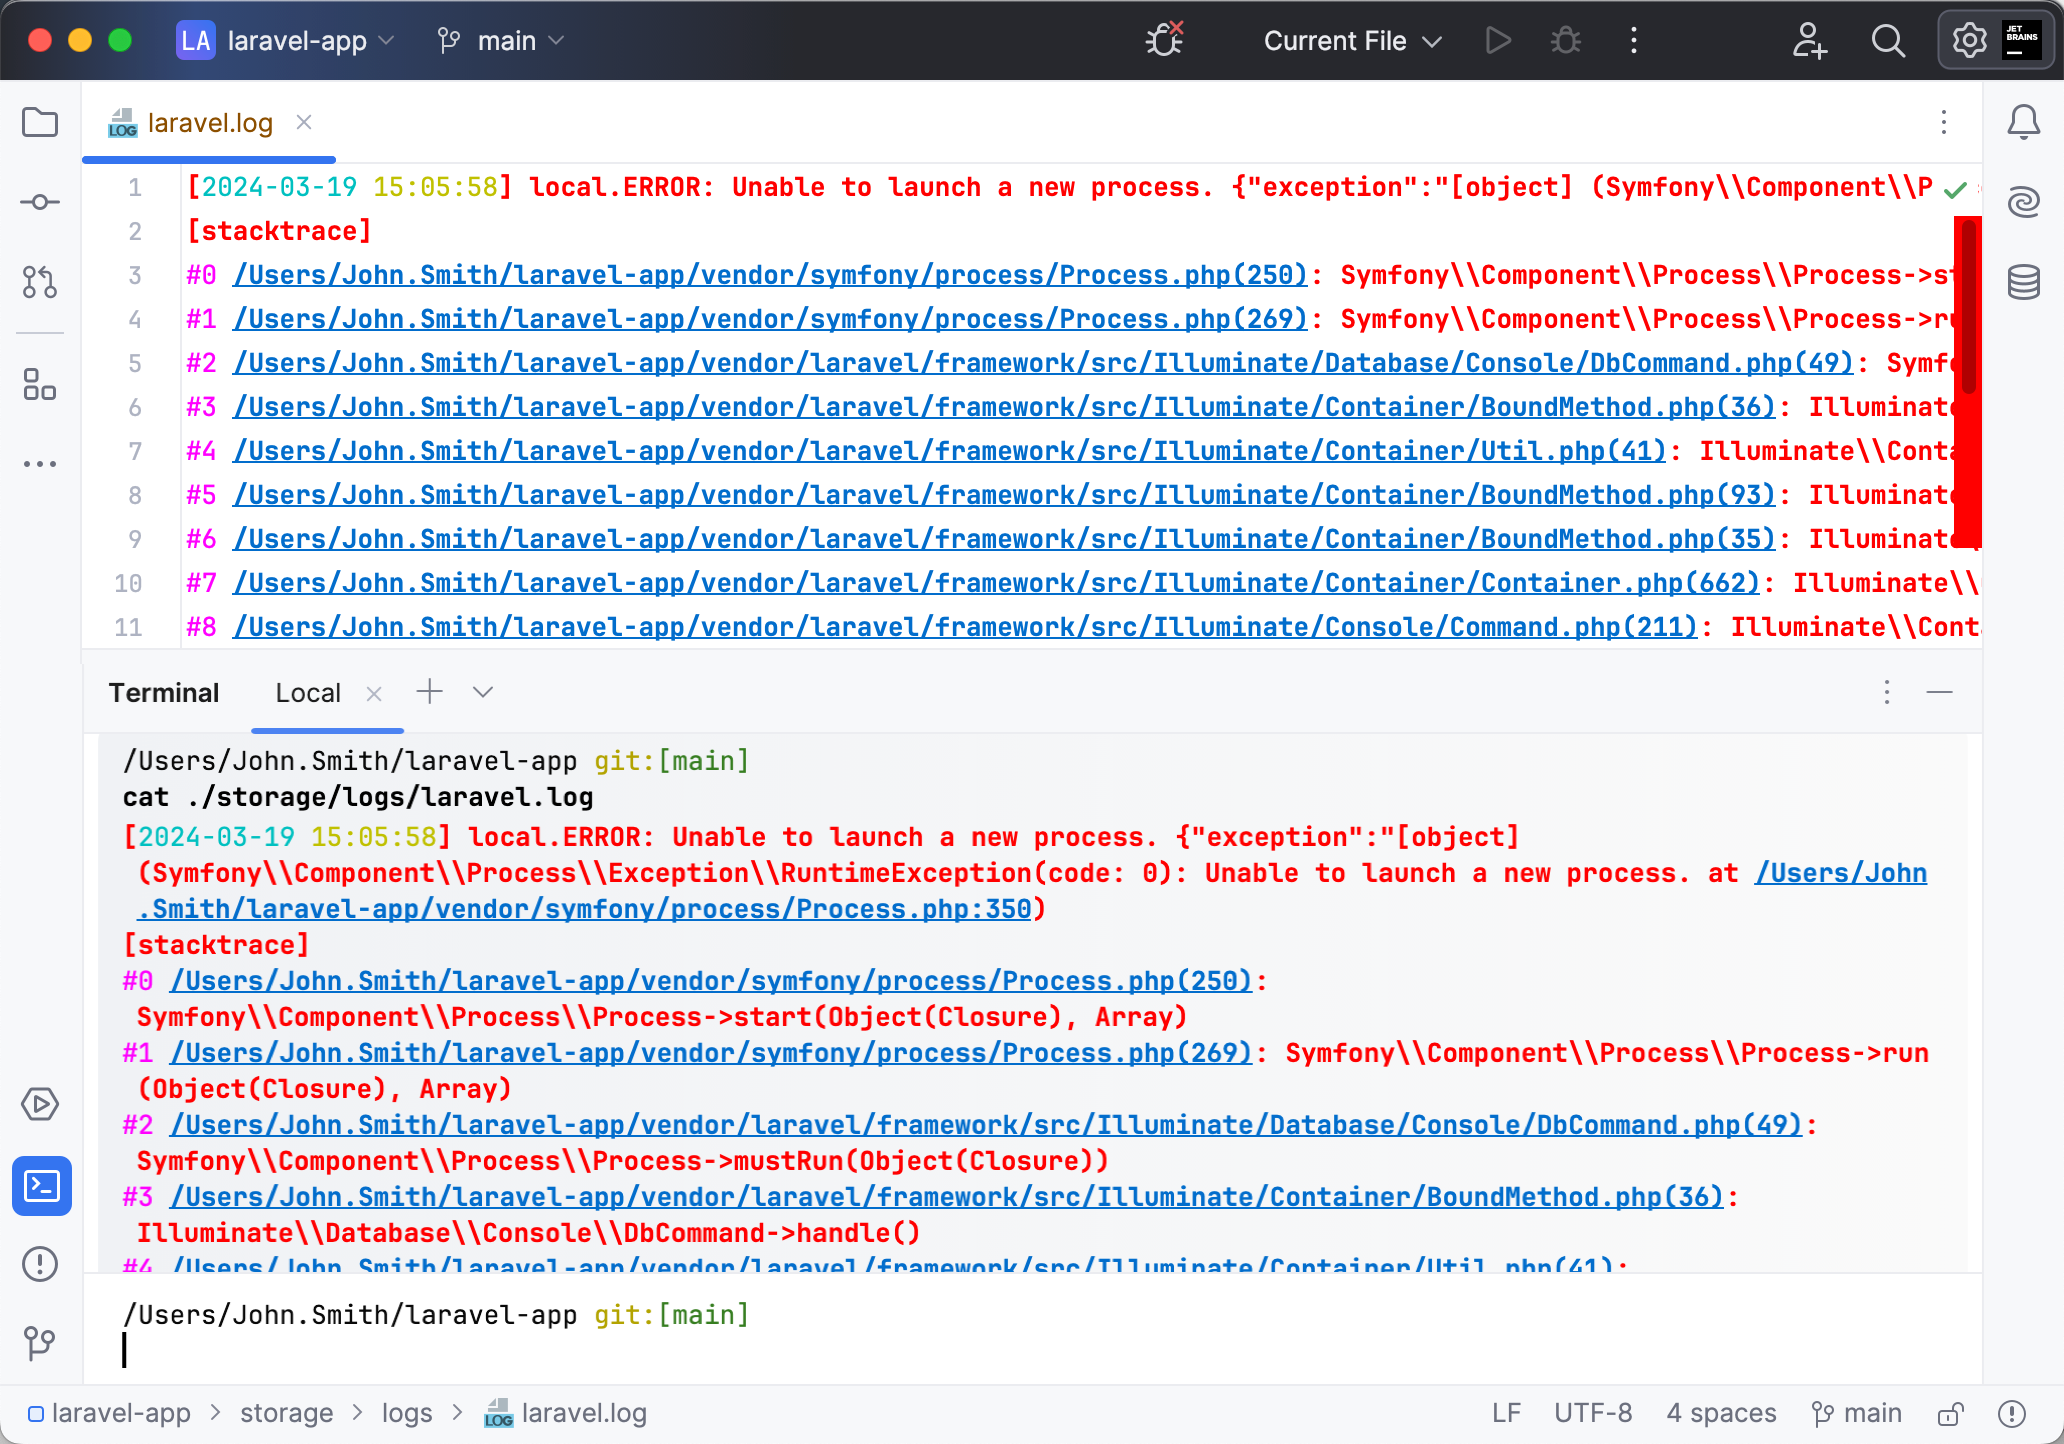Open the Commit tool window
2064x1444 pixels.
40,201
